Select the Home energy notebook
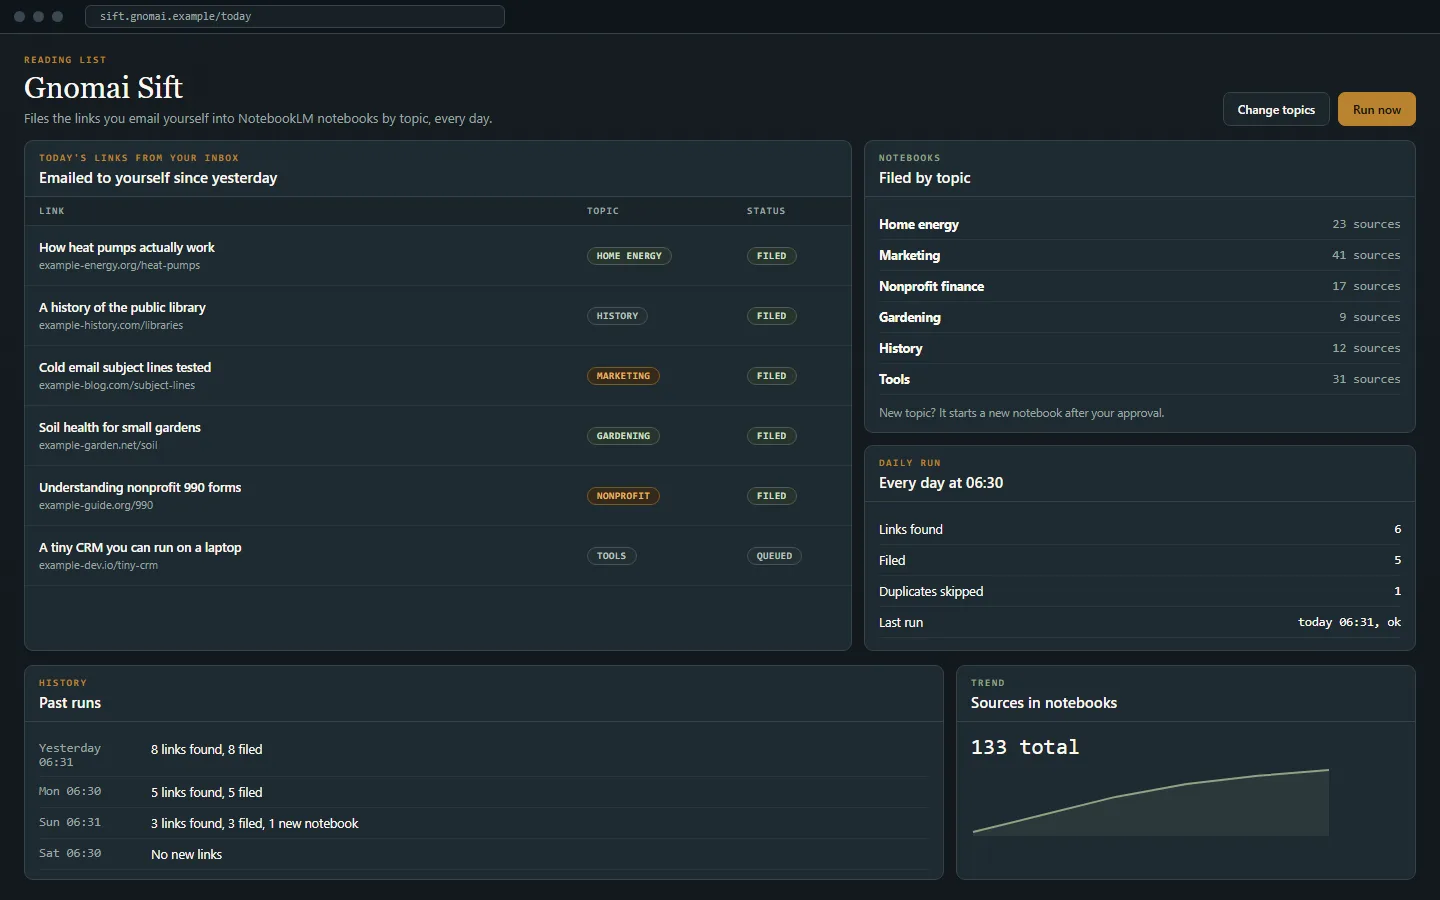The height and width of the screenshot is (900, 1440). point(1139,225)
